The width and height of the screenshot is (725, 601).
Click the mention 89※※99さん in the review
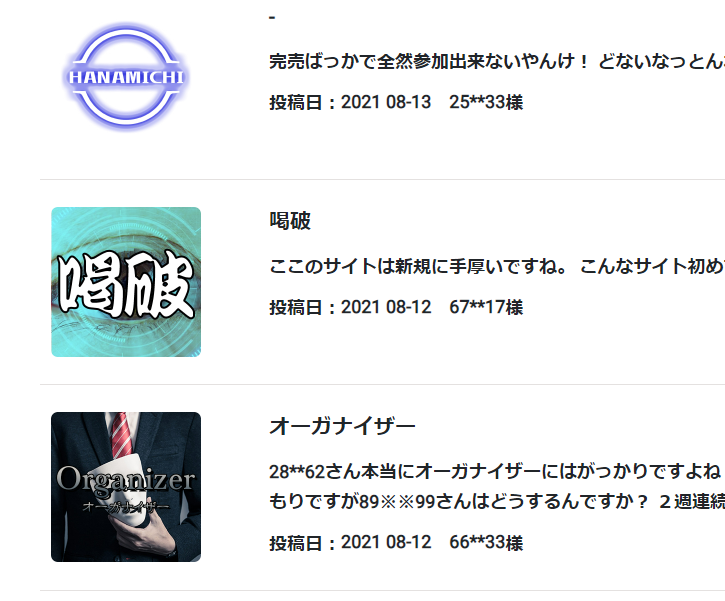(406, 501)
